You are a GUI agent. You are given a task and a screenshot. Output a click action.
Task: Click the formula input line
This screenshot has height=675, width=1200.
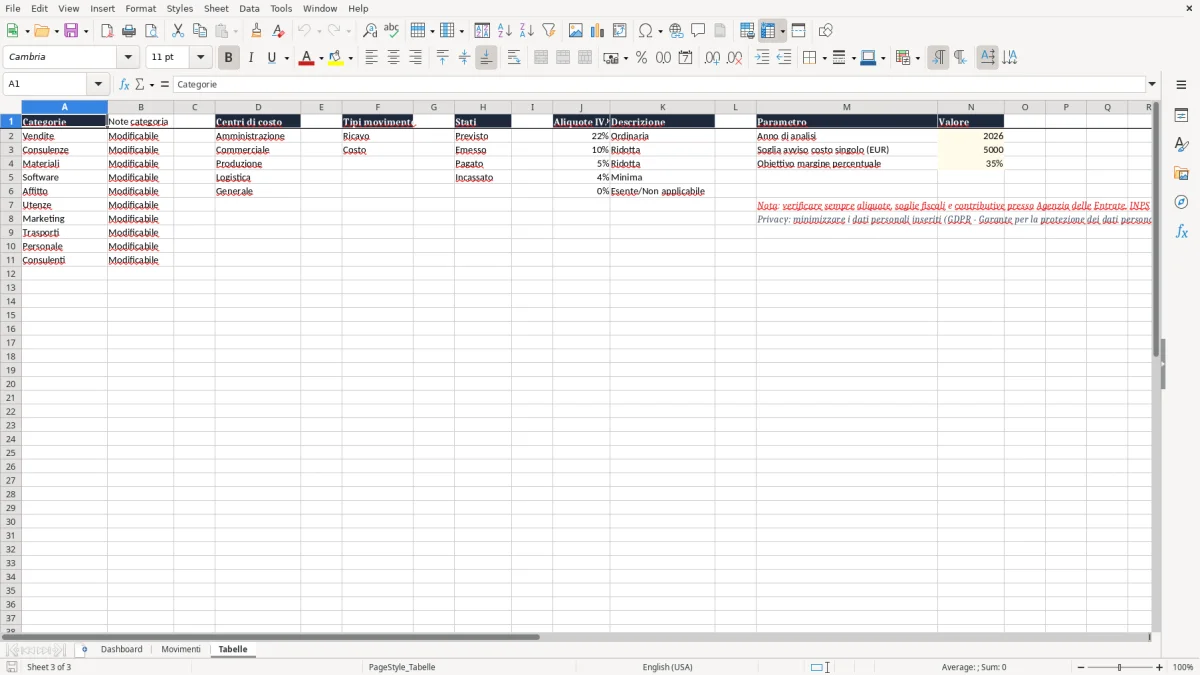pyautogui.click(x=659, y=85)
